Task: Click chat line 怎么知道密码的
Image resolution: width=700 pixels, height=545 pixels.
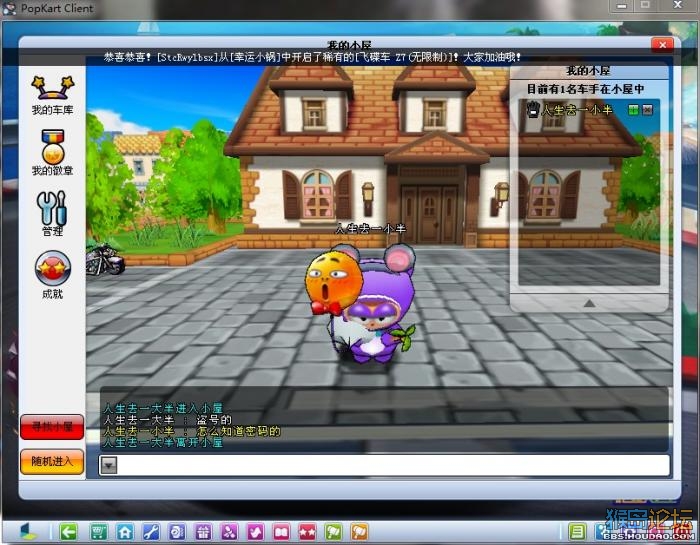Action: pos(238,431)
